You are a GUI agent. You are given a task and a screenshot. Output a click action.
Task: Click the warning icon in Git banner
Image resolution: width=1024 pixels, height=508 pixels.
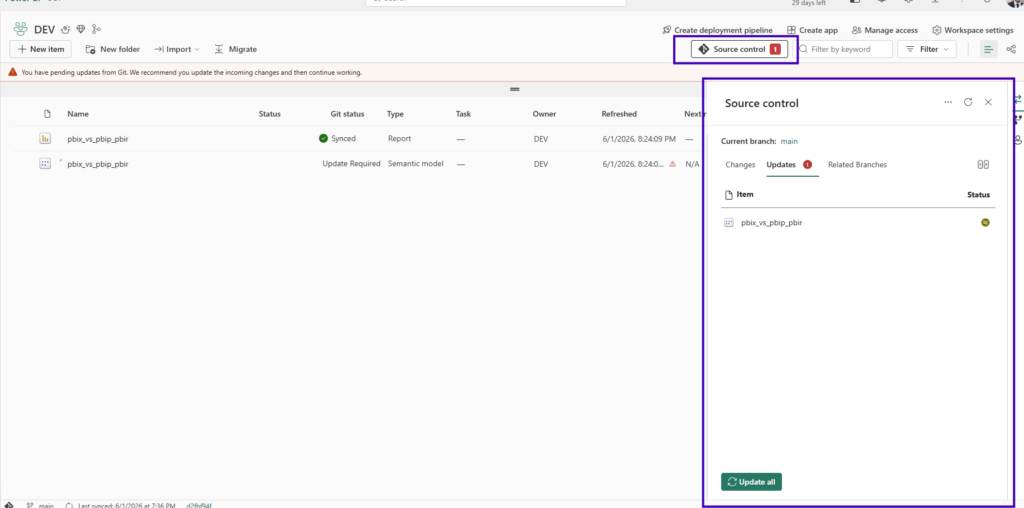tap(13, 72)
